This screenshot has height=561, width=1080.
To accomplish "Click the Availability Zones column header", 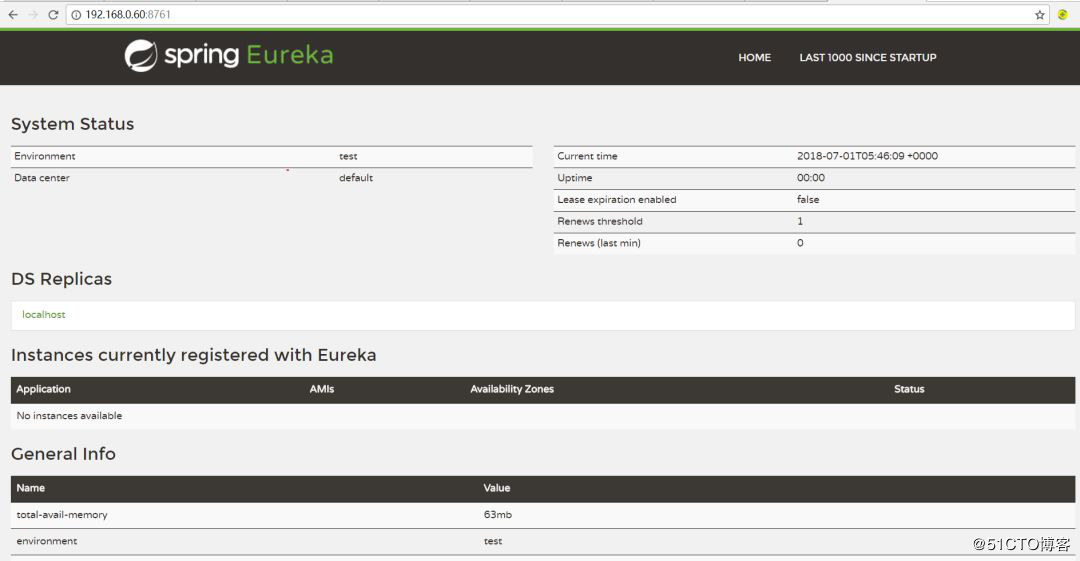I will tap(512, 389).
